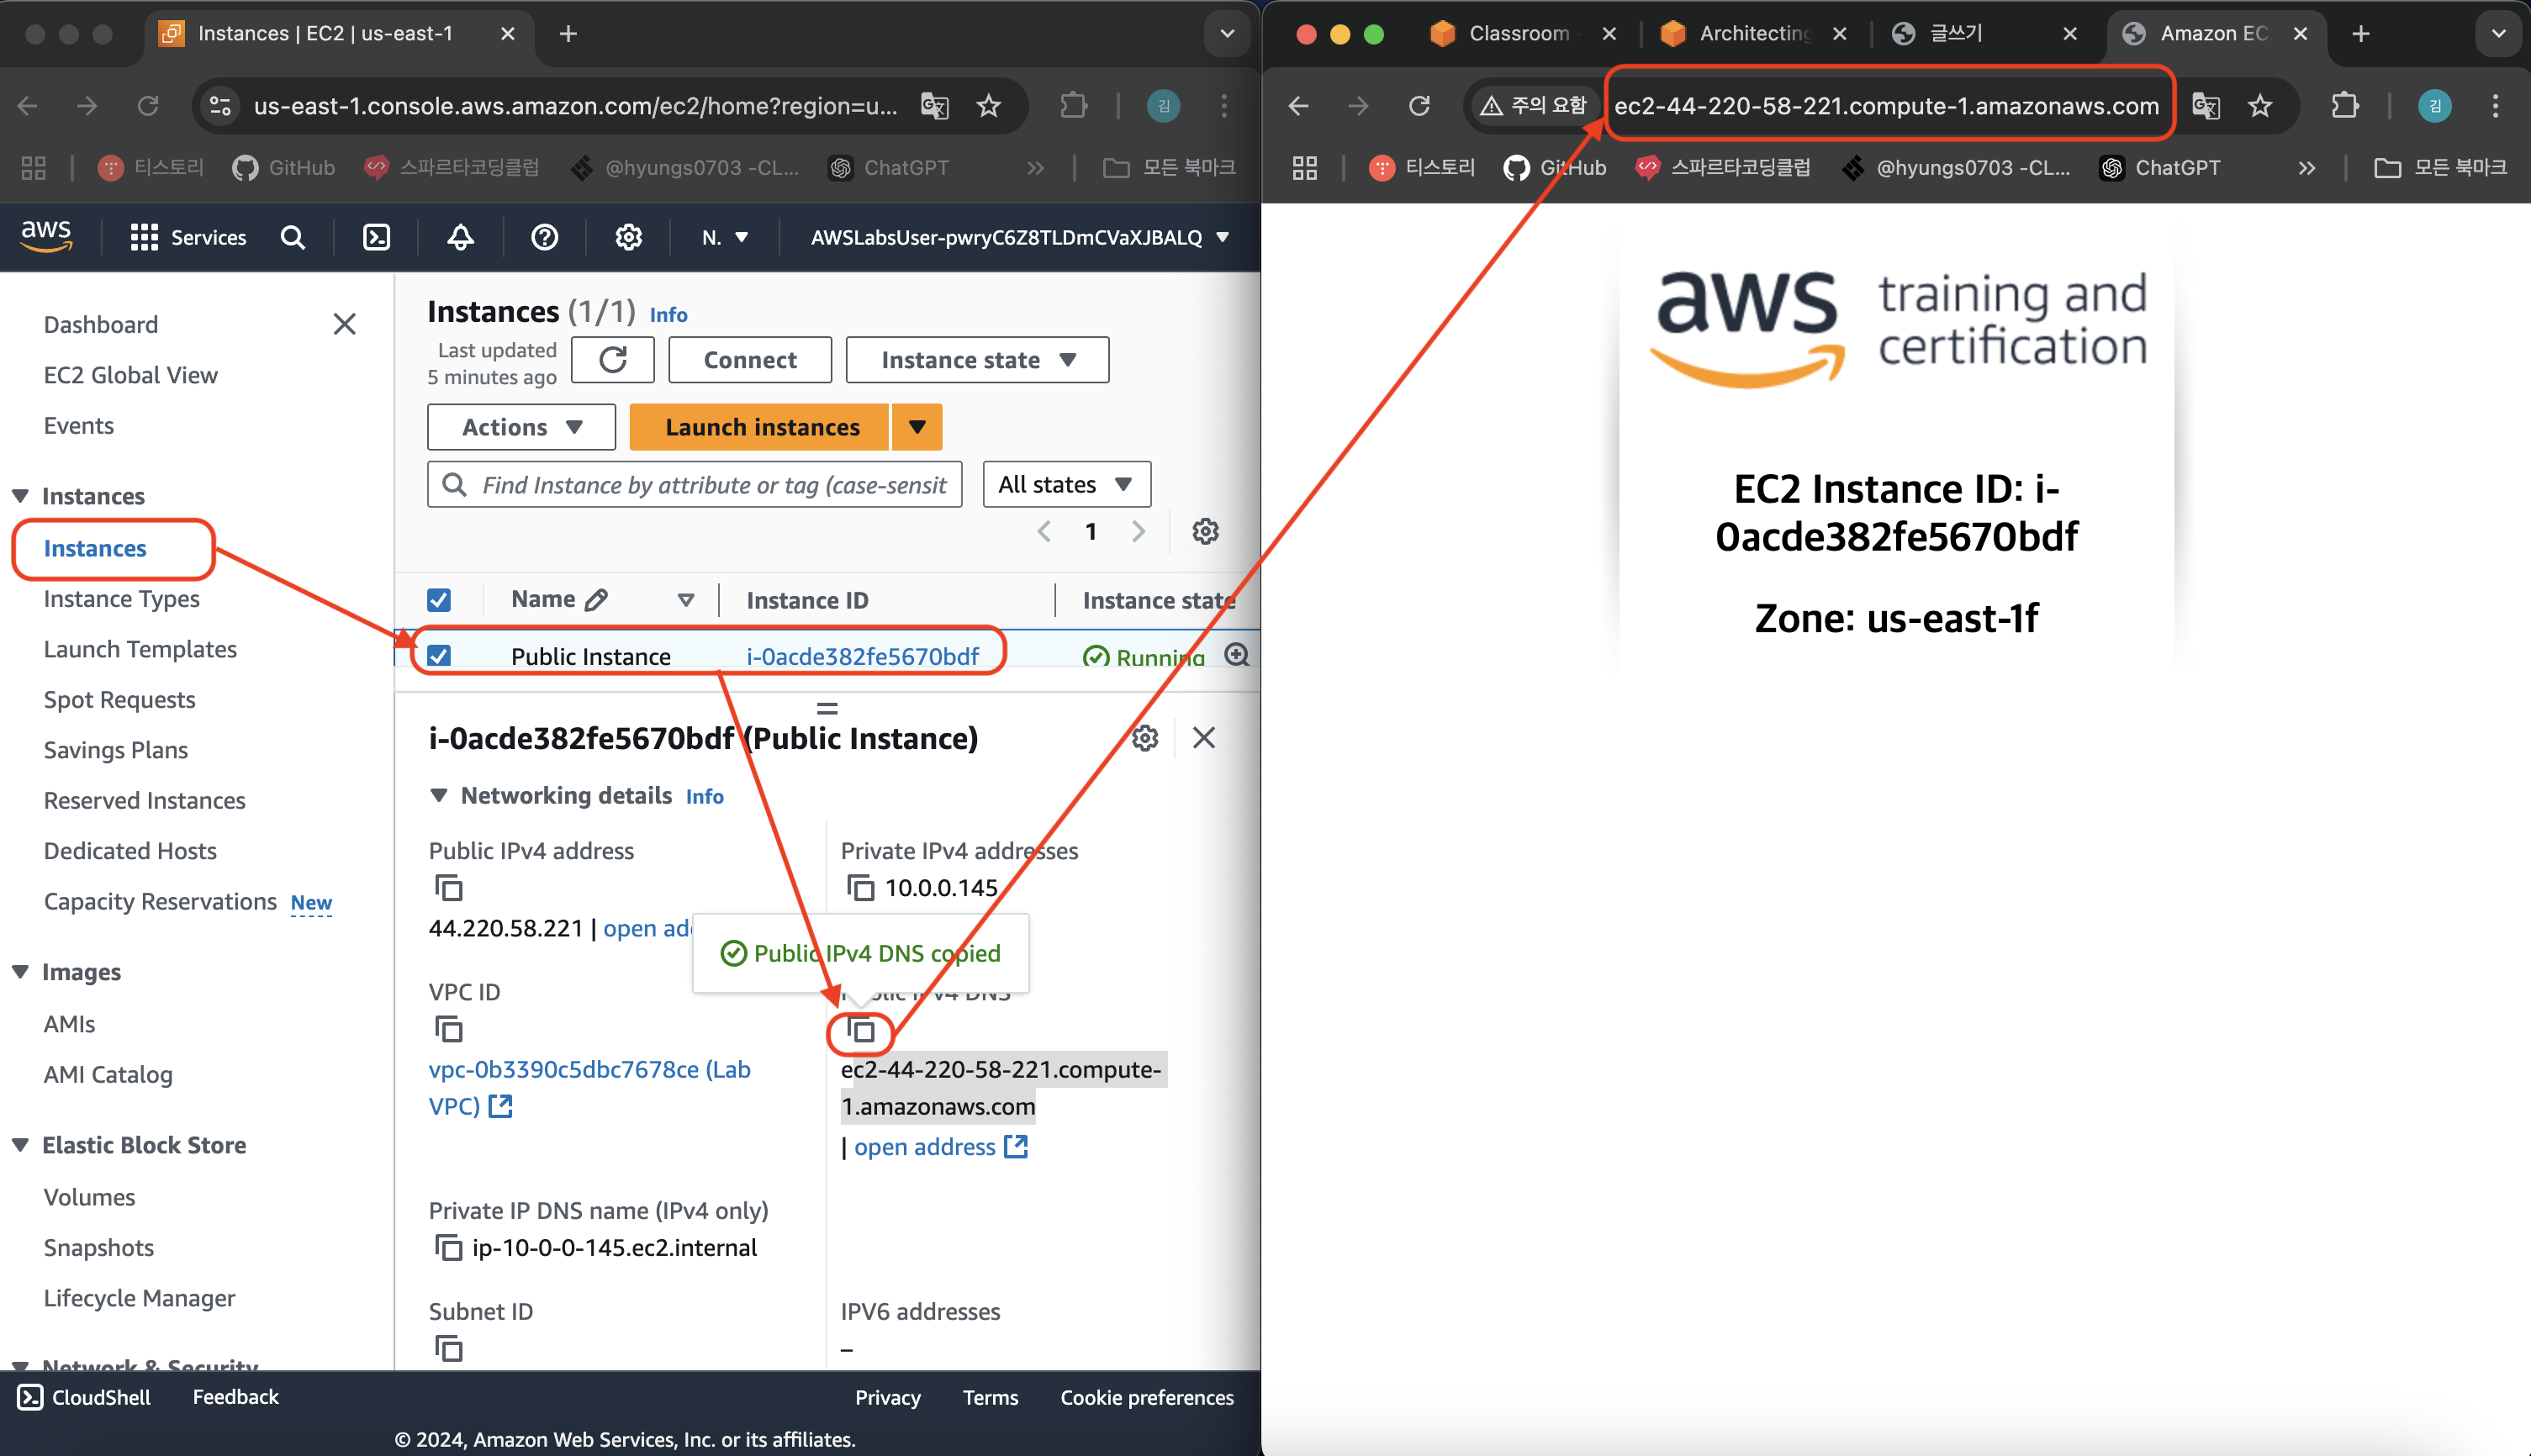The image size is (2531, 1456).
Task: Open the Instance state dropdown
Action: 977,360
